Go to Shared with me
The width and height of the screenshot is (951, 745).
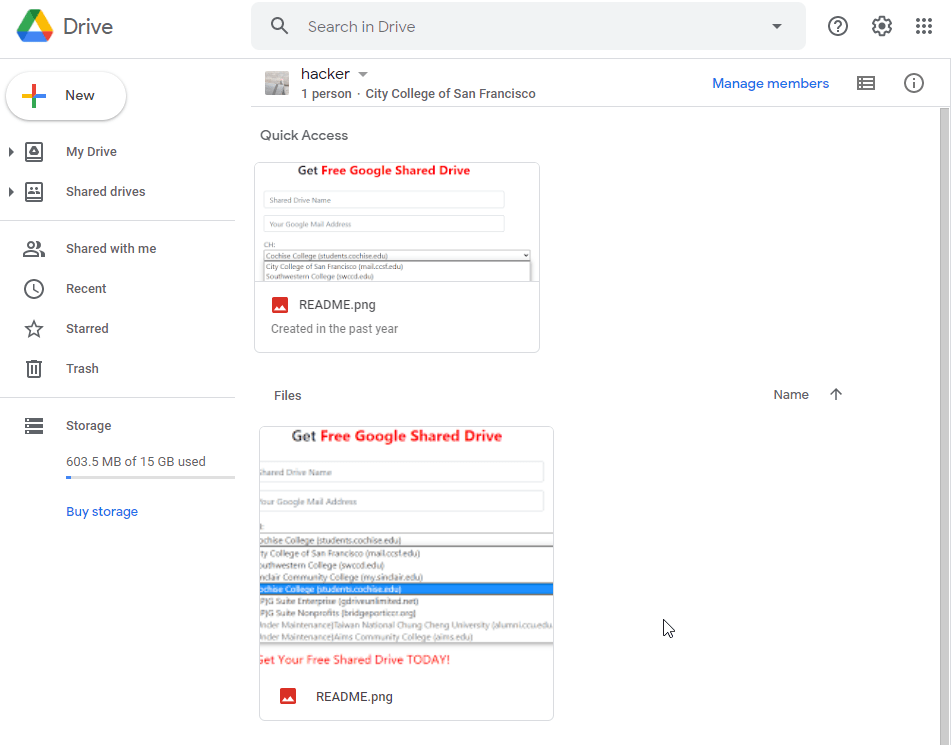pos(111,249)
